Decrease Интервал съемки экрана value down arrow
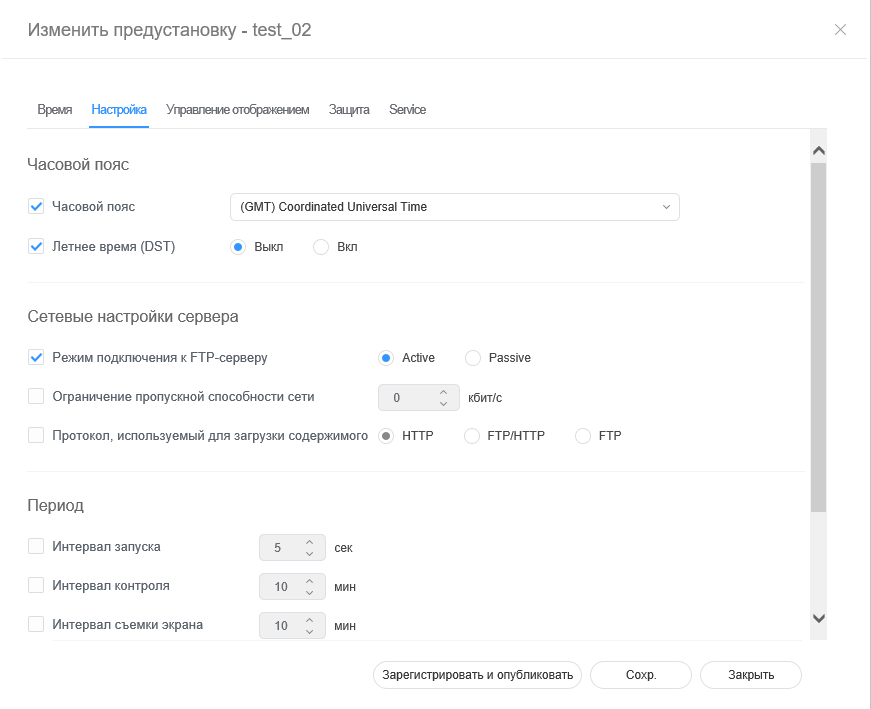Viewport: 871px width, 709px height. point(310,632)
